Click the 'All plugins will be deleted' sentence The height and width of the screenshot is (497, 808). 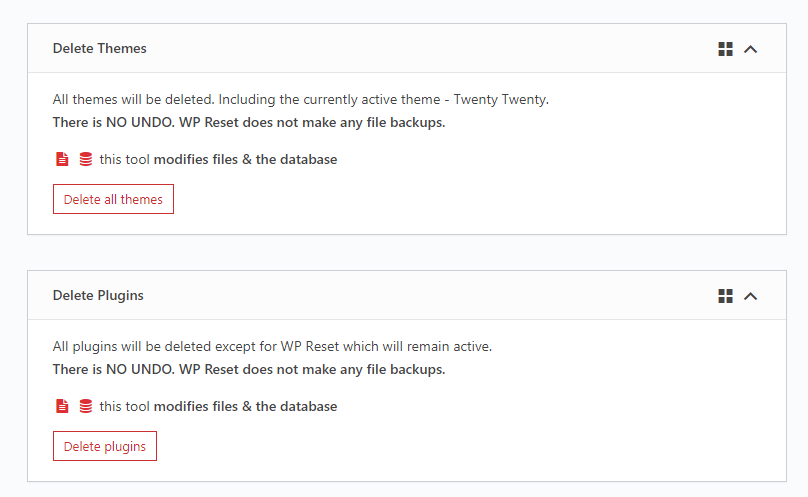pos(272,346)
